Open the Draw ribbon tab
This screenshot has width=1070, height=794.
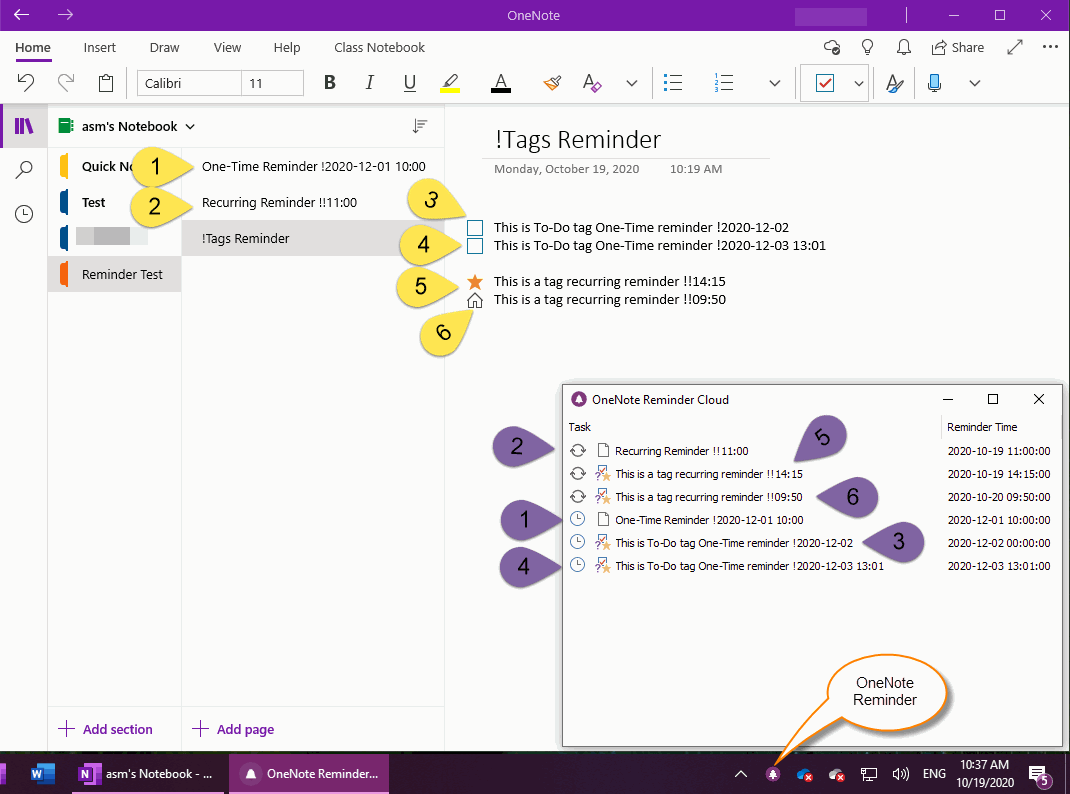coord(164,48)
